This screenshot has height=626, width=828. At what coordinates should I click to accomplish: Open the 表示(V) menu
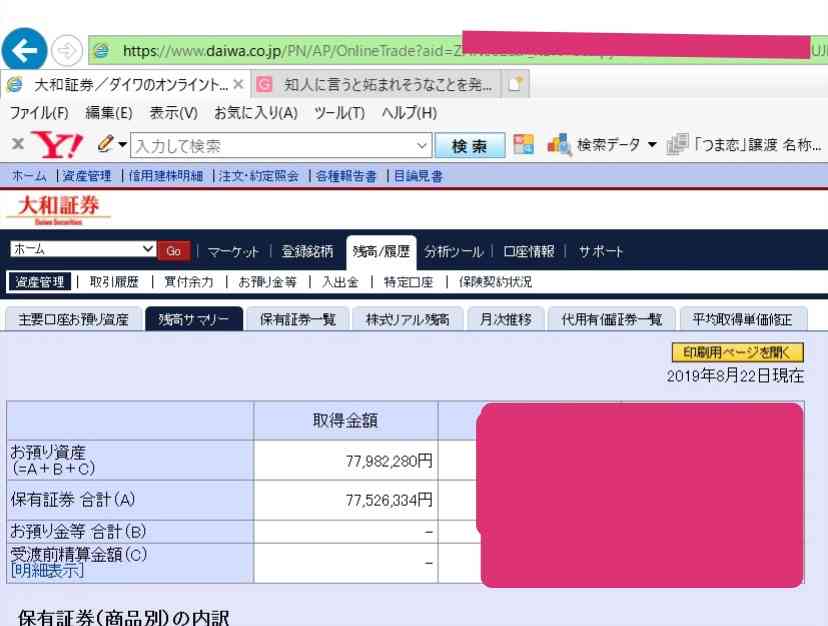(x=173, y=113)
